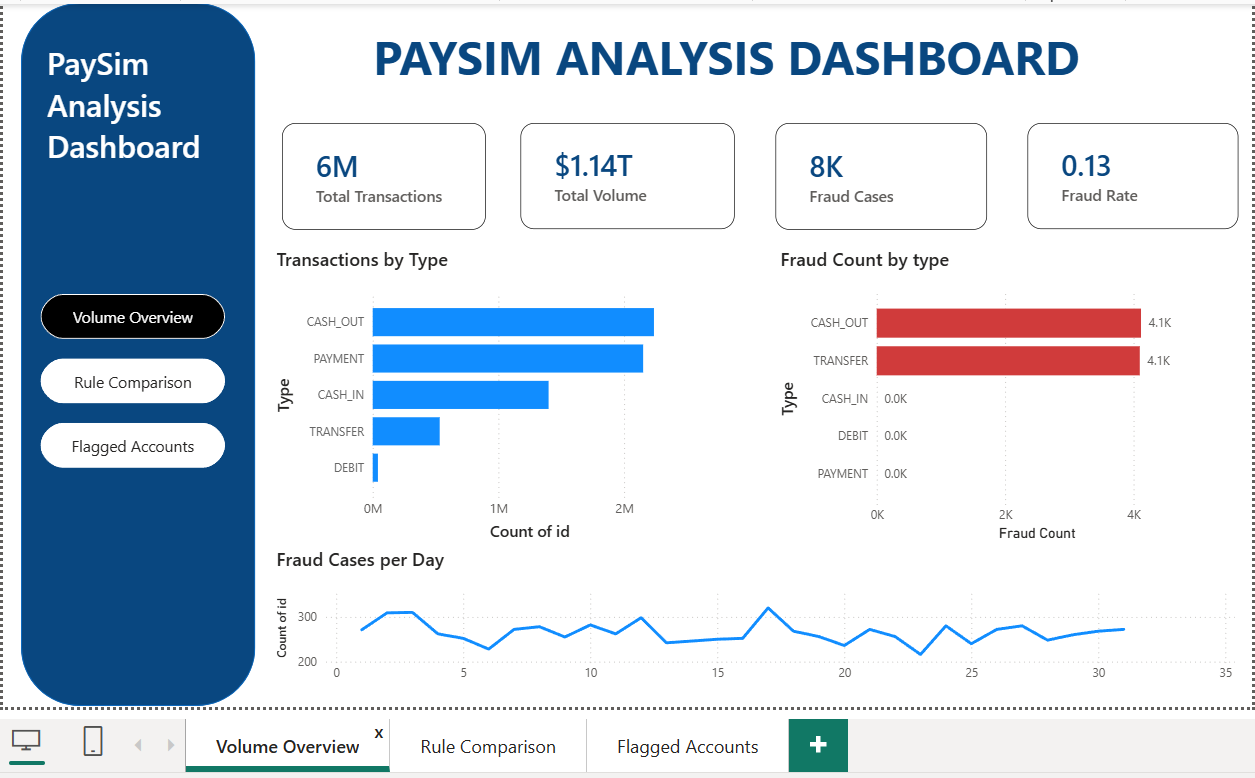
Task: Click the Count of id axis label under Transactions by Type
Action: [530, 531]
